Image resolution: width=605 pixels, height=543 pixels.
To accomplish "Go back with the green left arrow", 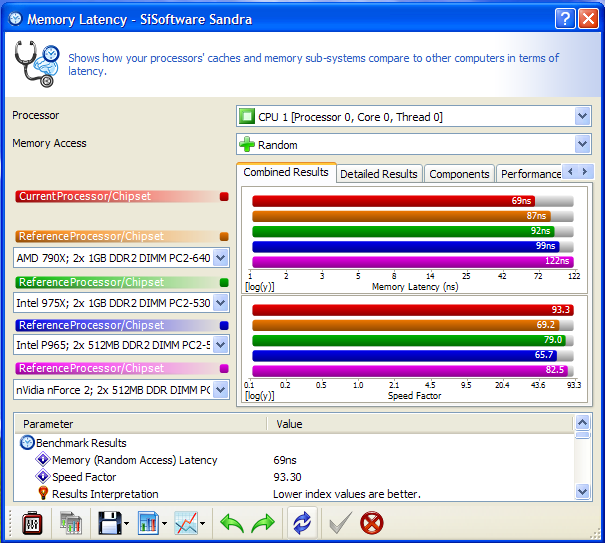I will pyautogui.click(x=232, y=524).
